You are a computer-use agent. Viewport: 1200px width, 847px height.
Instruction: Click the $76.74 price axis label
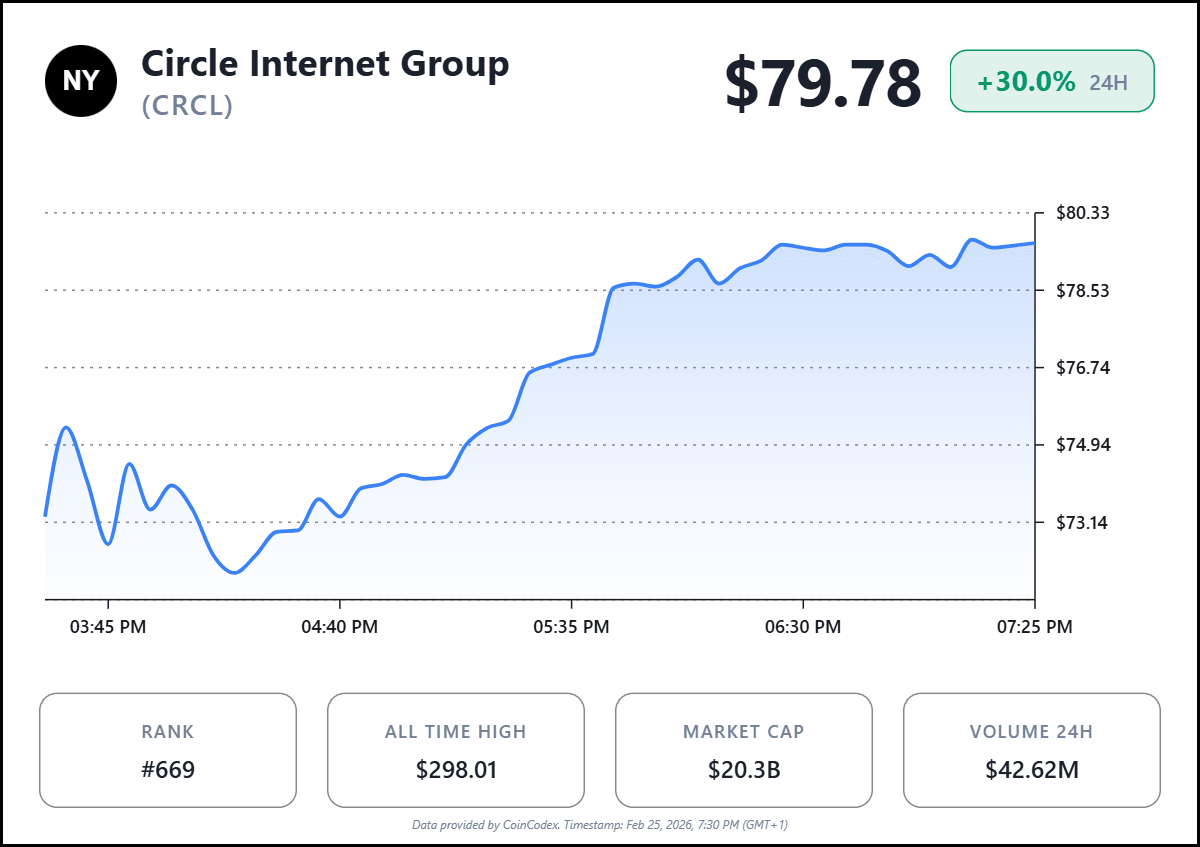click(x=1083, y=367)
